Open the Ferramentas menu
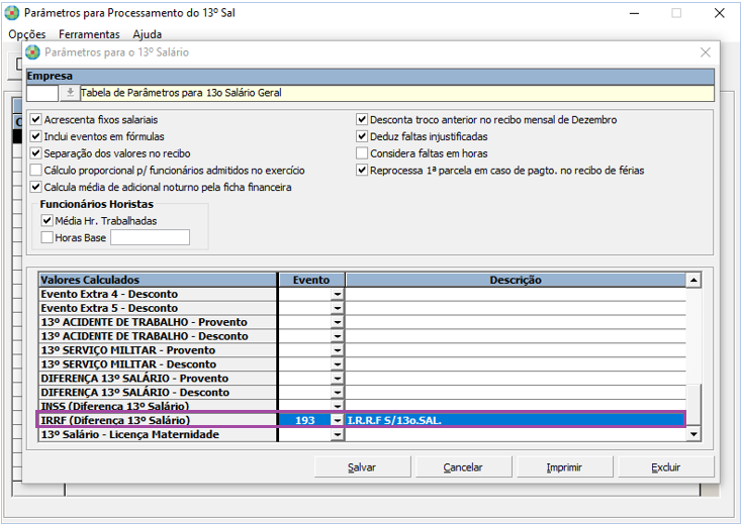The image size is (744, 528). pos(89,34)
